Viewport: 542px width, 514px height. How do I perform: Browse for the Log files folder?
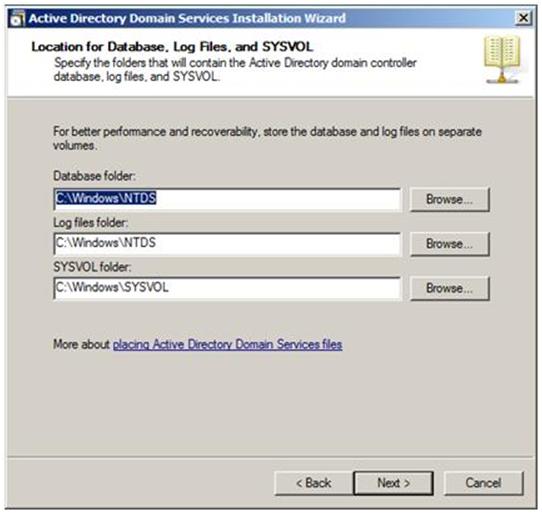450,244
